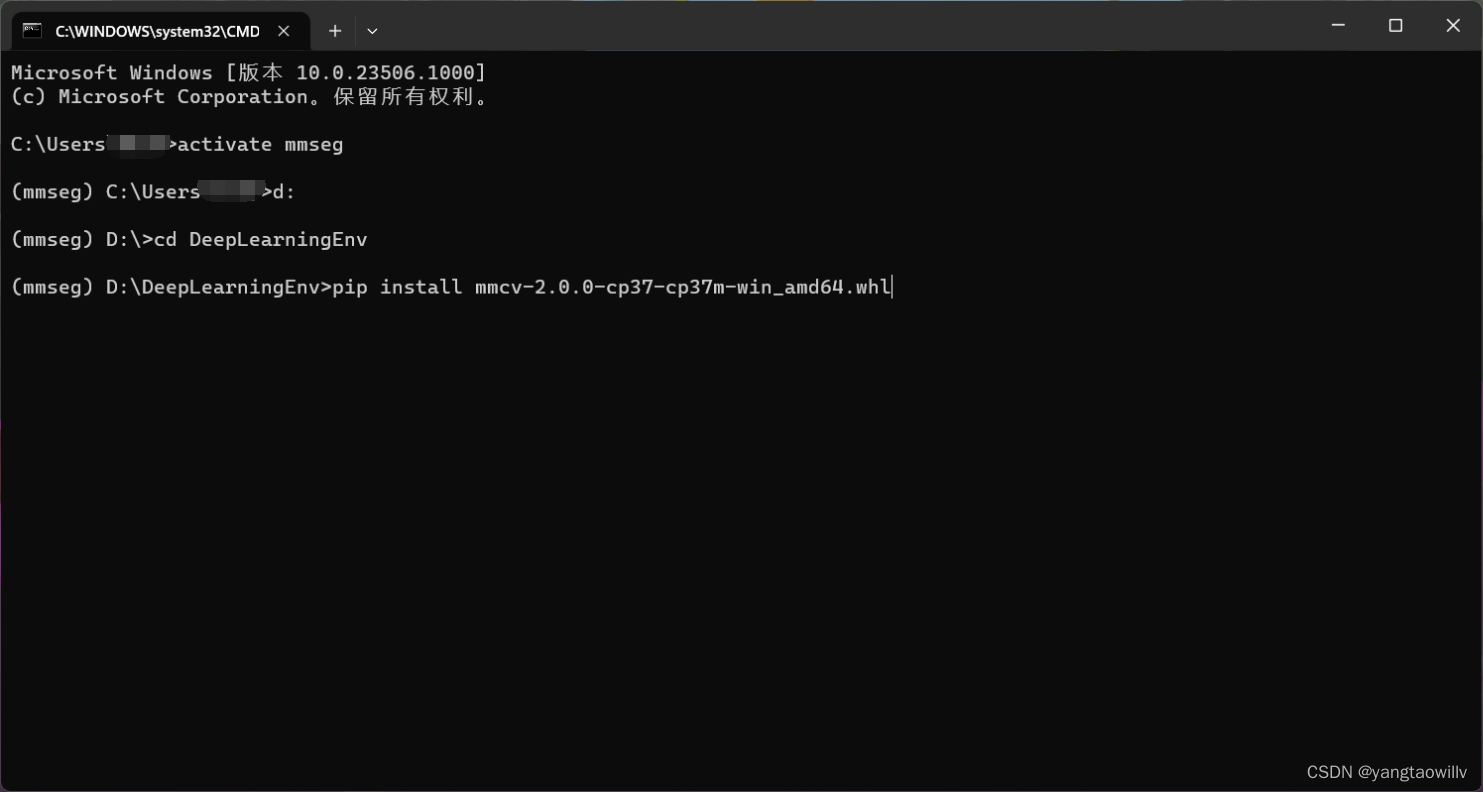
Task: Click the empty terminal background area
Action: point(700,500)
